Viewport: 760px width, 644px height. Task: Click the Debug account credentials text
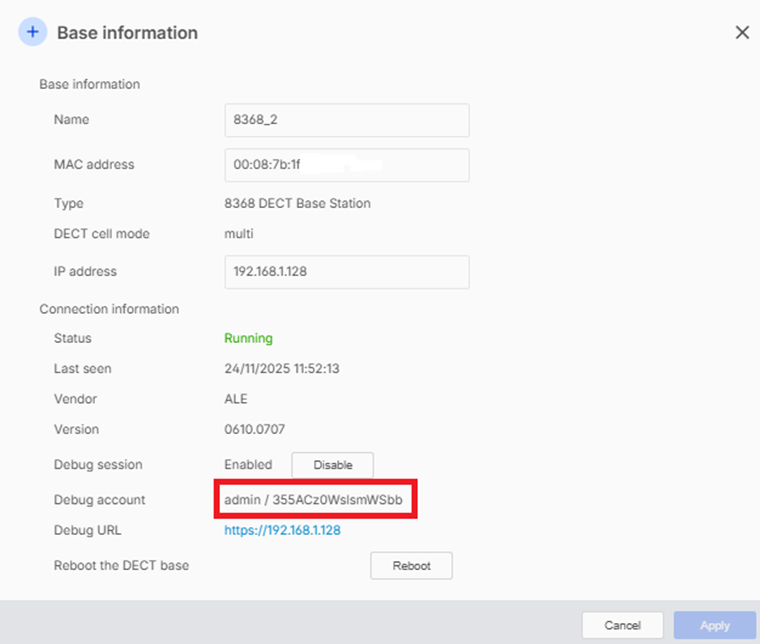click(314, 499)
